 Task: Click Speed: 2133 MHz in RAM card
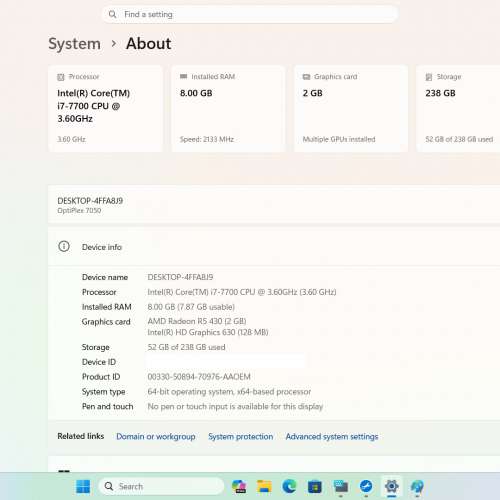tap(207, 139)
